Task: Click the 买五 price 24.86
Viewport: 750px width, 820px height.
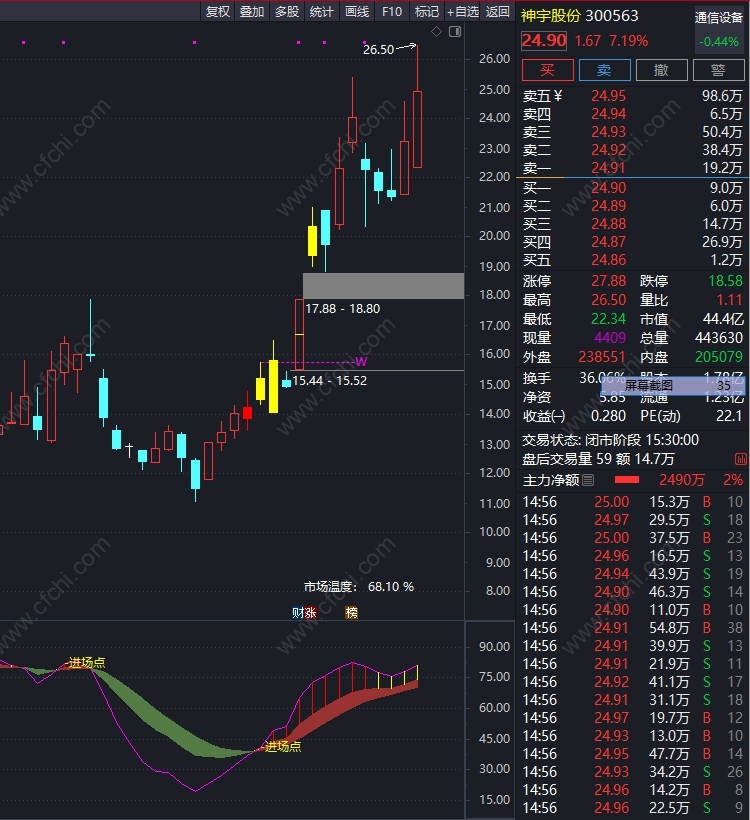Action: click(x=608, y=260)
